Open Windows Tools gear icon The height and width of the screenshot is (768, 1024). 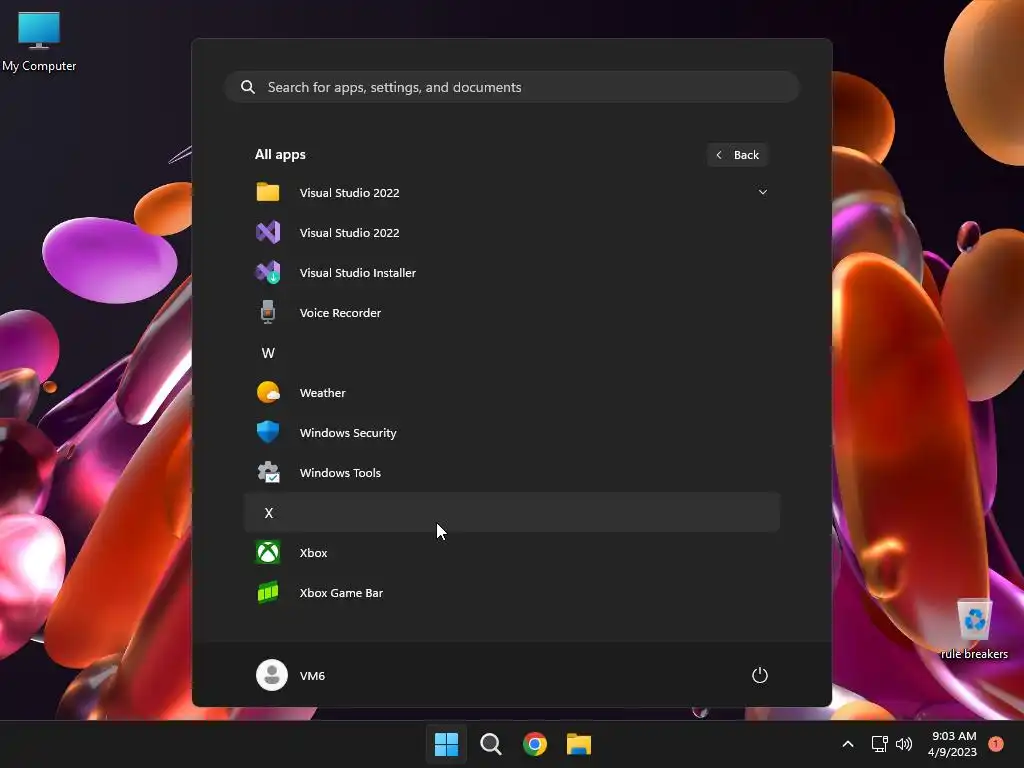click(268, 472)
